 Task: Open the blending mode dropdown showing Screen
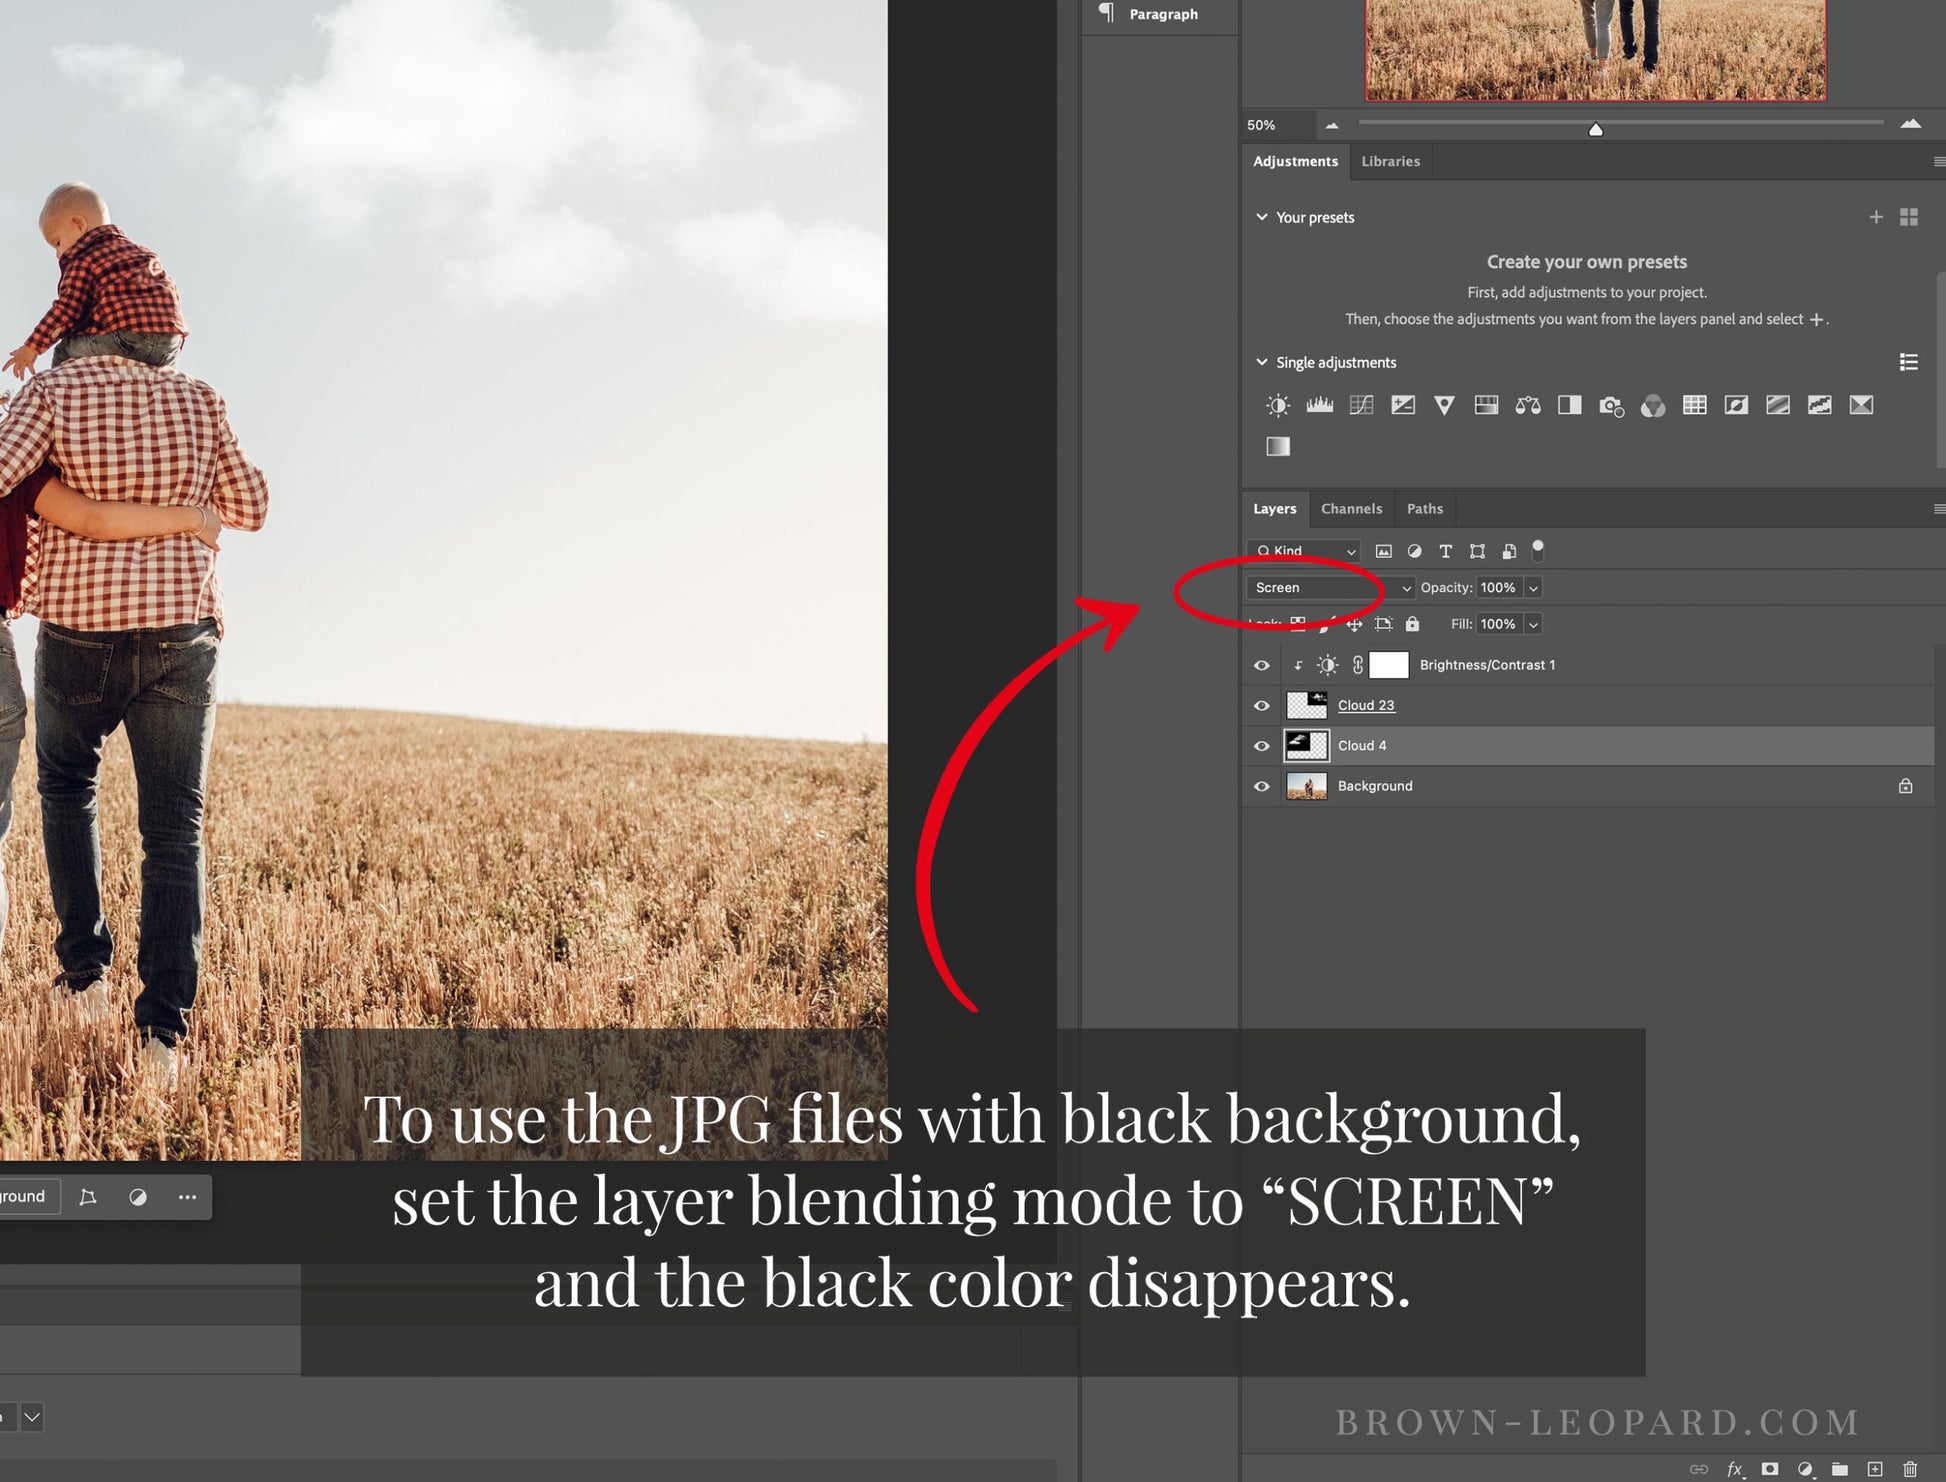[x=1330, y=587]
